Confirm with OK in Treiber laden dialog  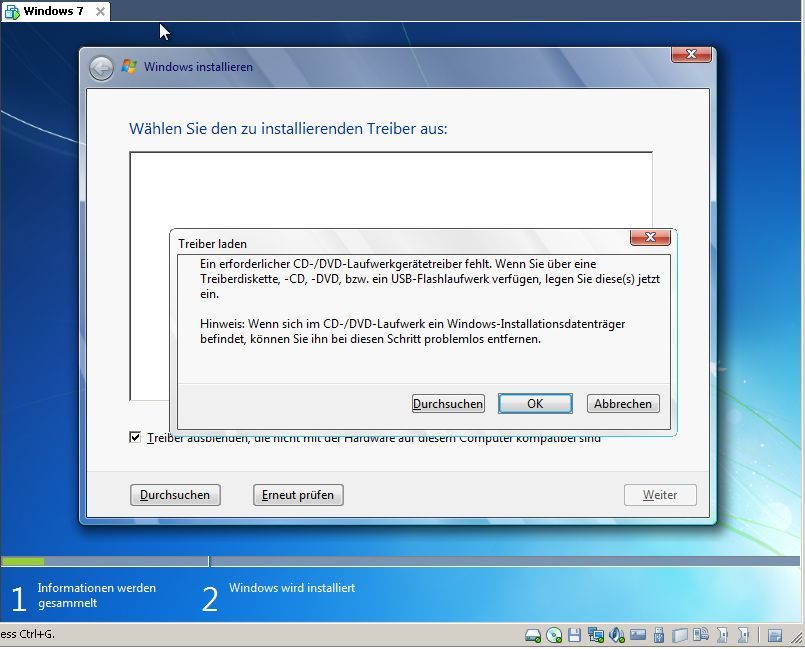click(535, 404)
